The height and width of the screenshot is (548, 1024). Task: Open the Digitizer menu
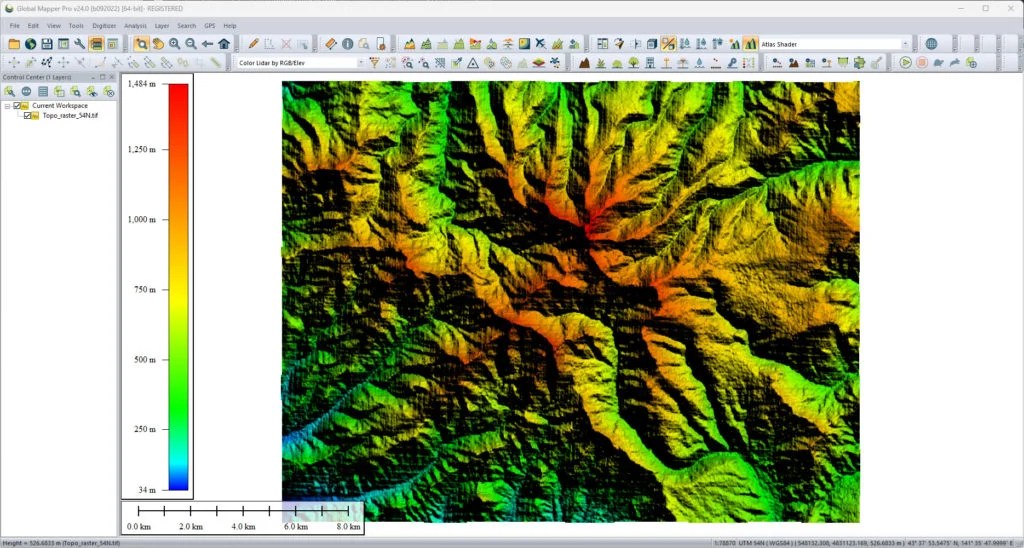coord(104,26)
